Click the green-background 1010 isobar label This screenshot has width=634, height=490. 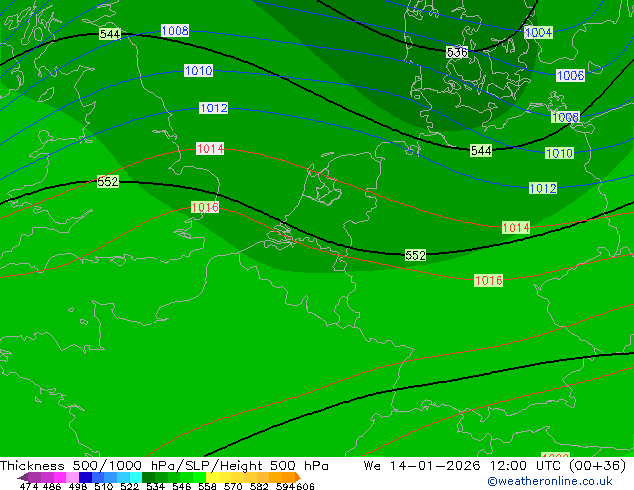pos(559,153)
